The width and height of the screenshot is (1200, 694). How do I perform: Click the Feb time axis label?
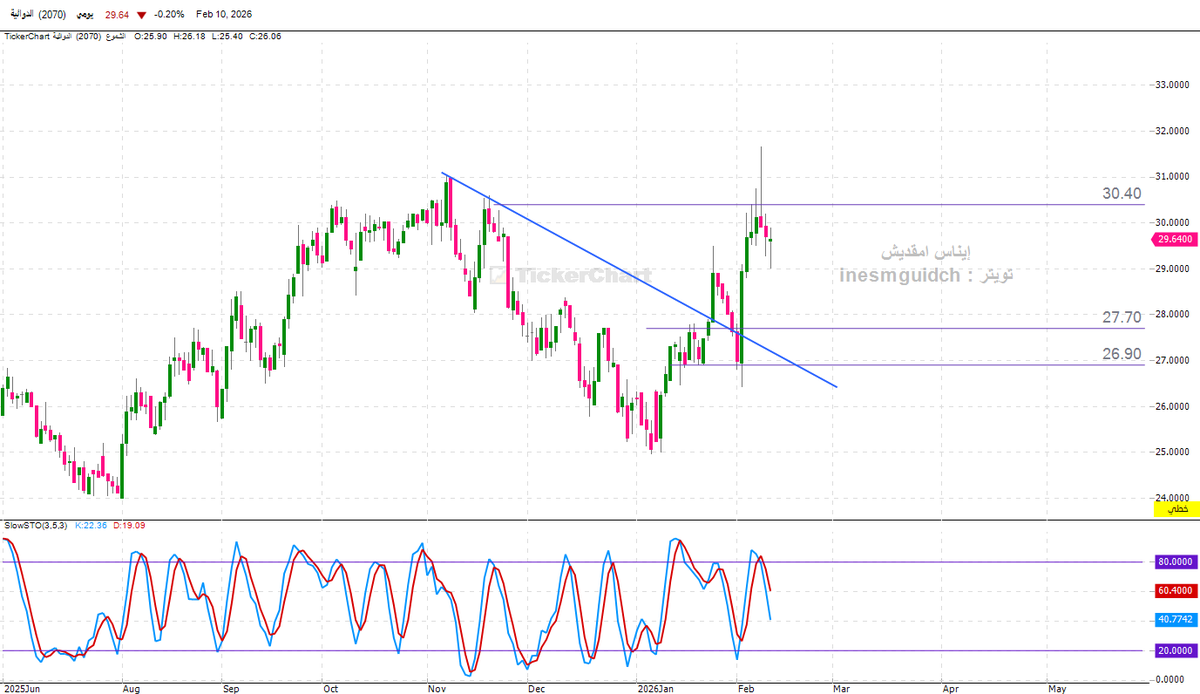[x=745, y=688]
